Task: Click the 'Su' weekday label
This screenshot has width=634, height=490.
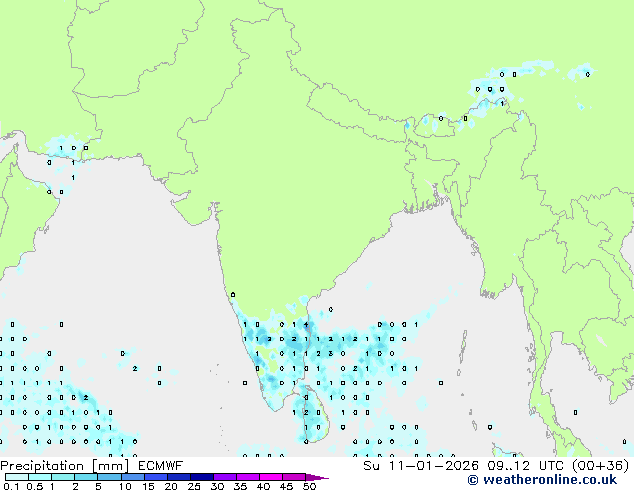Action: (x=372, y=466)
